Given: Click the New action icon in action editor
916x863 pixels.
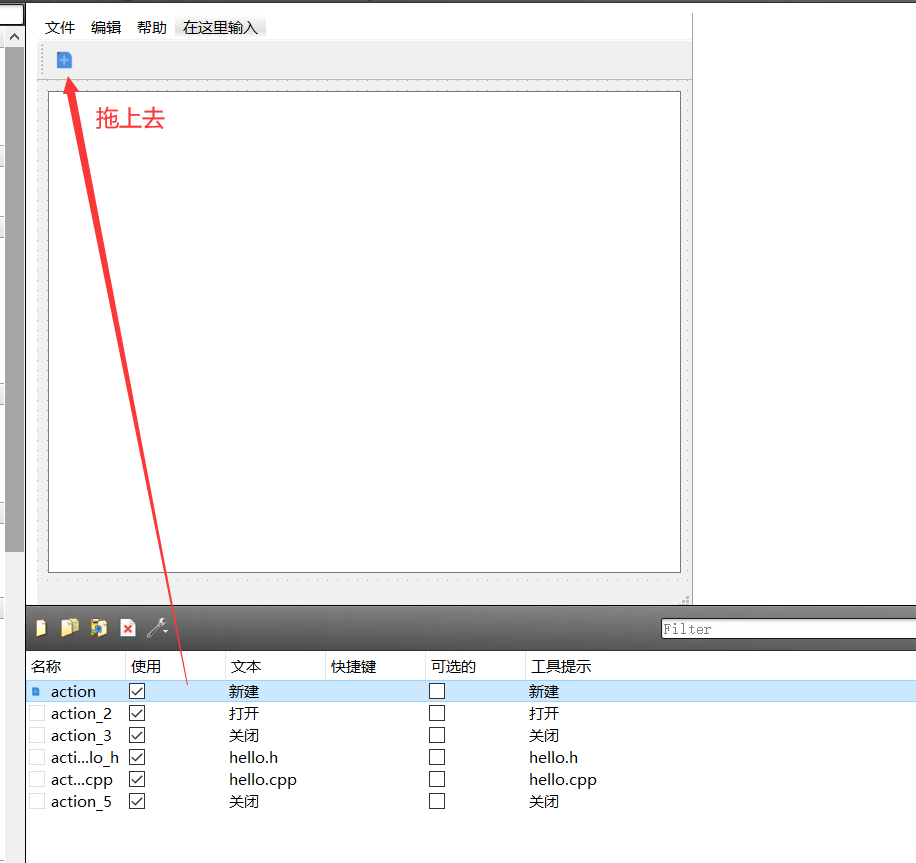Looking at the screenshot, I should pos(41,628).
